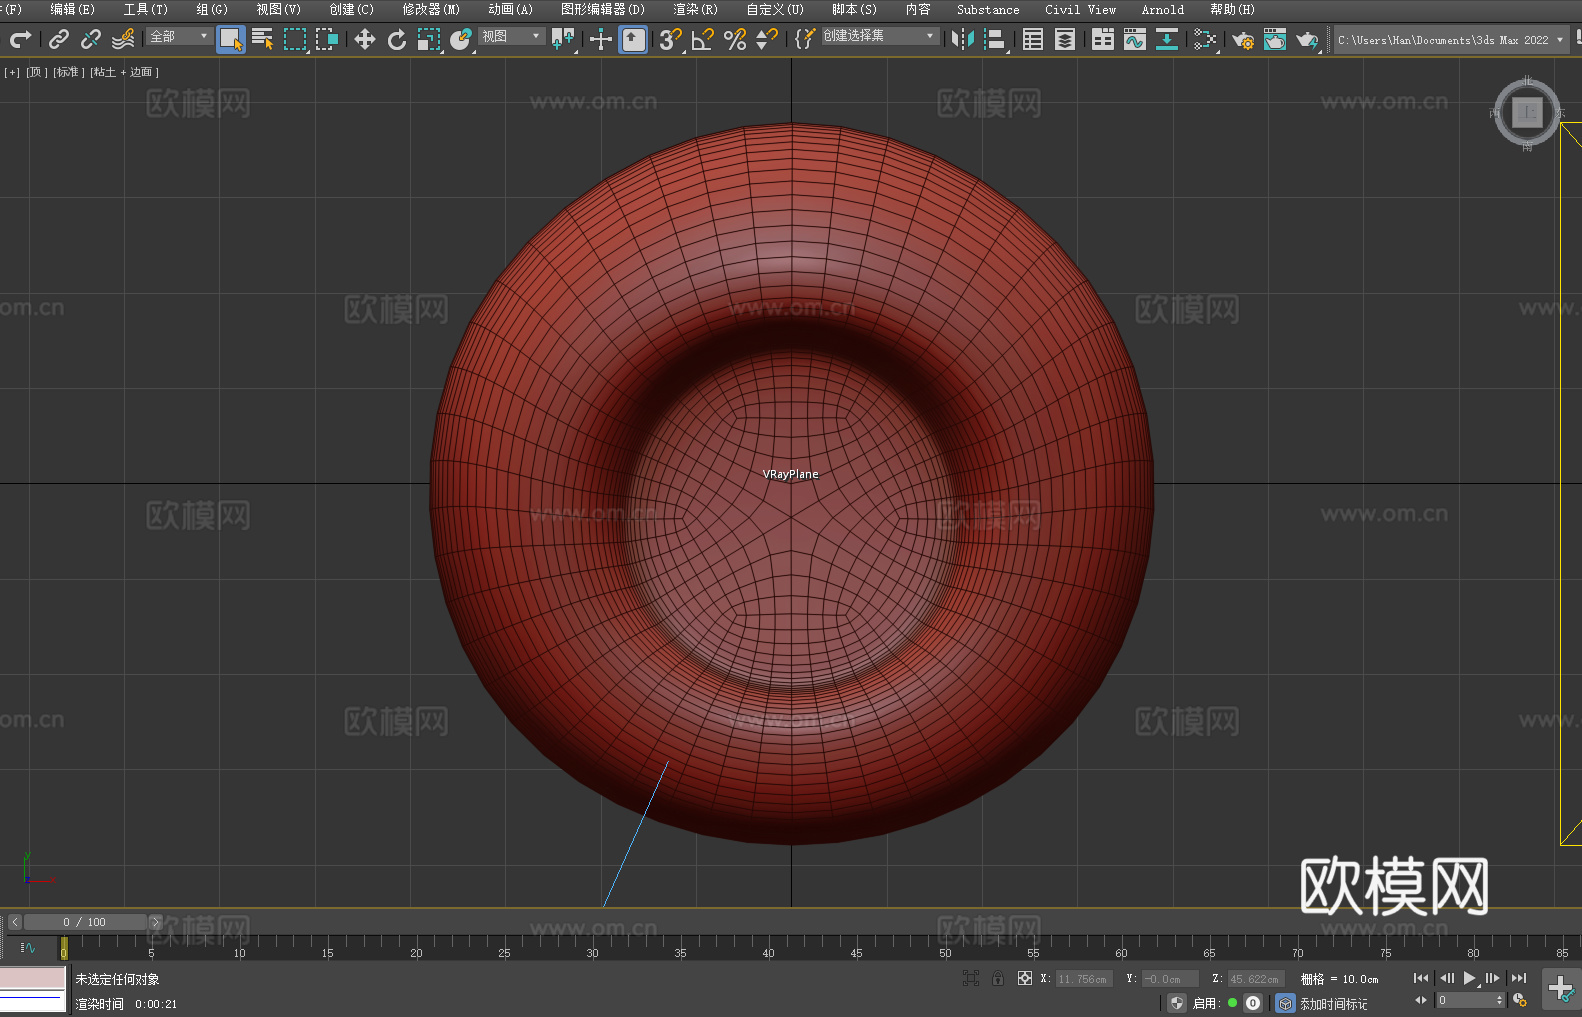Pick the Select and Scale tool

(x=429, y=39)
